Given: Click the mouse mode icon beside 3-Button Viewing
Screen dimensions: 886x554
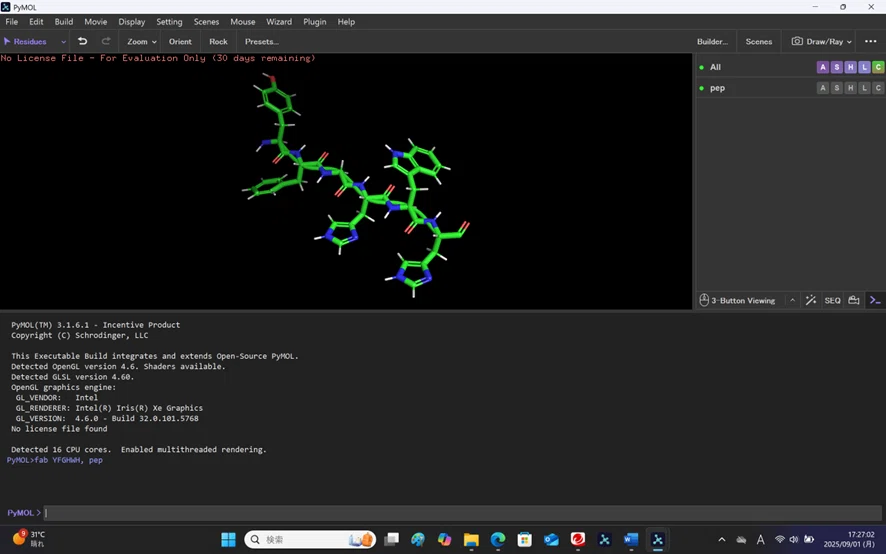Looking at the screenshot, I should point(704,300).
